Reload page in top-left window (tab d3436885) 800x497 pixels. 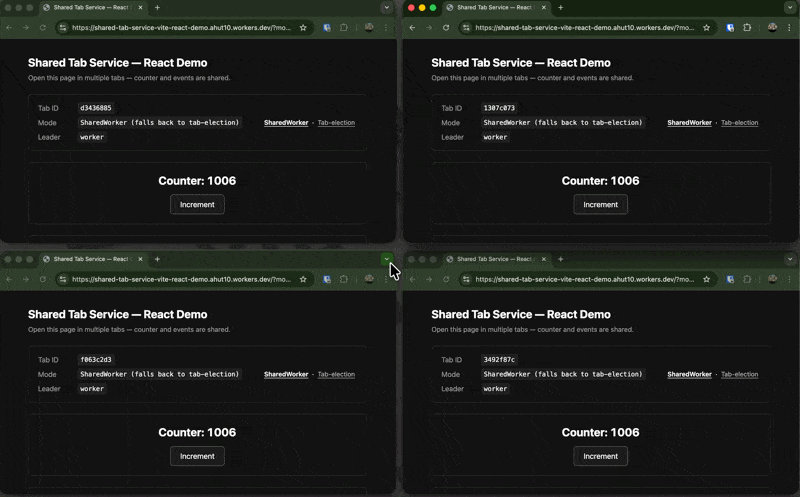(43, 28)
